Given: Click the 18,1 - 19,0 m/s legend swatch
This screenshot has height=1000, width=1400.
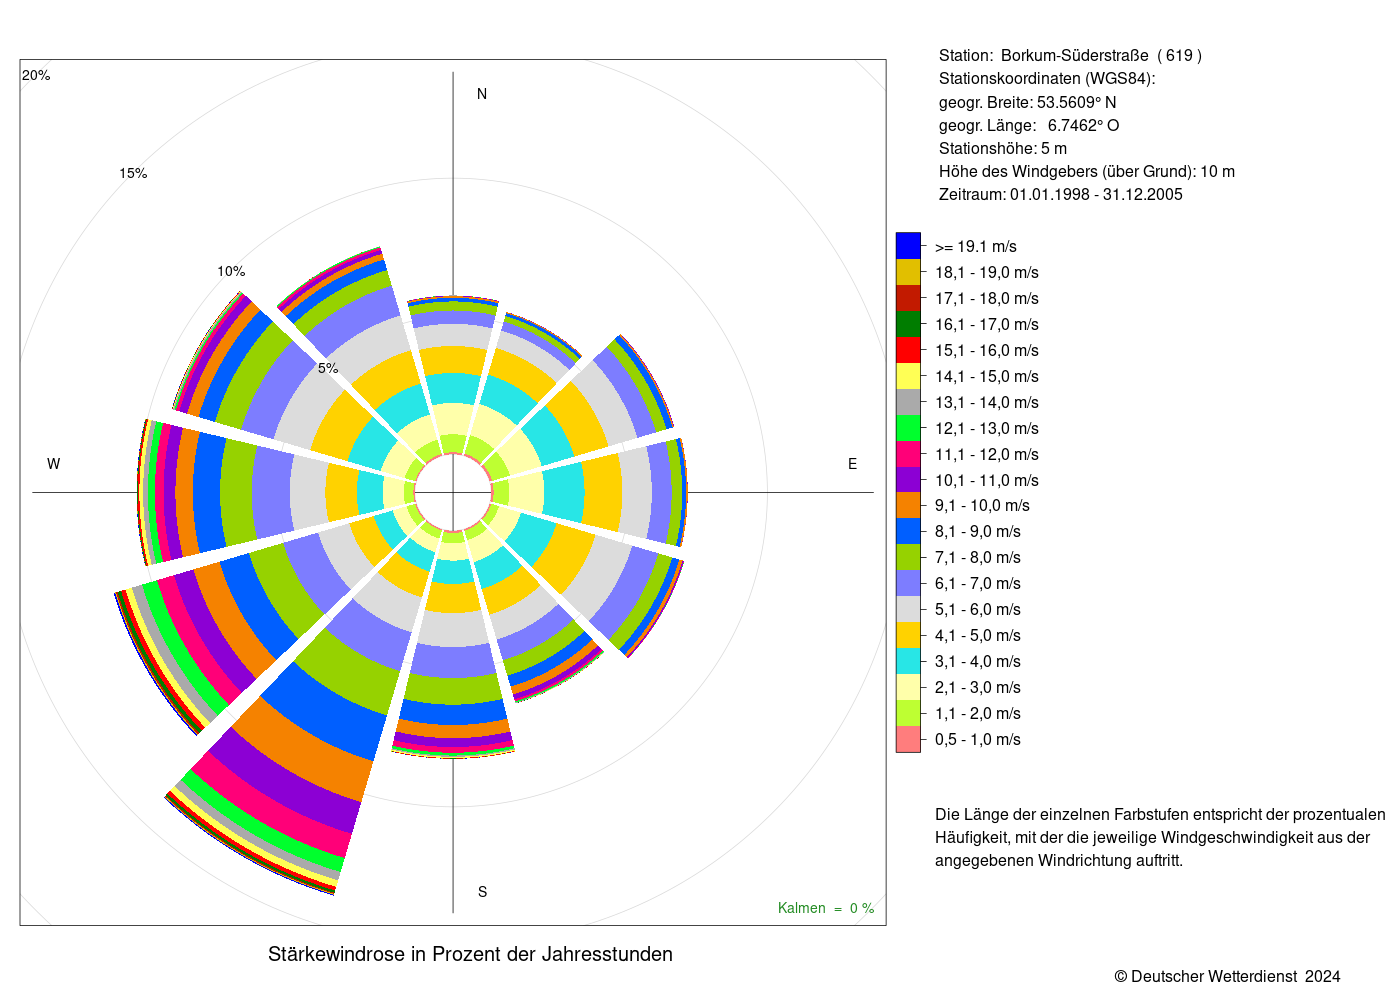Looking at the screenshot, I should [x=908, y=272].
